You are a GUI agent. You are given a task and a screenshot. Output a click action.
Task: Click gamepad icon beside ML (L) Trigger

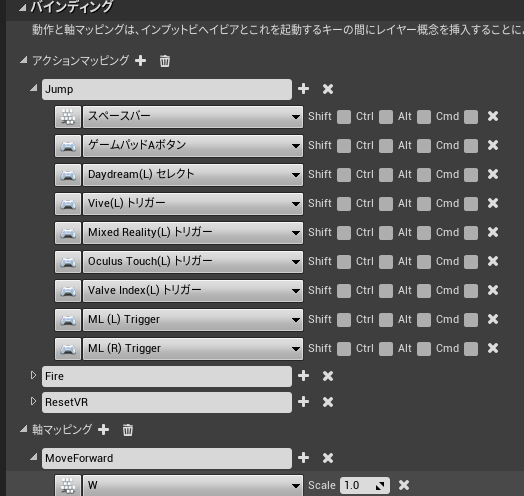click(x=68, y=320)
